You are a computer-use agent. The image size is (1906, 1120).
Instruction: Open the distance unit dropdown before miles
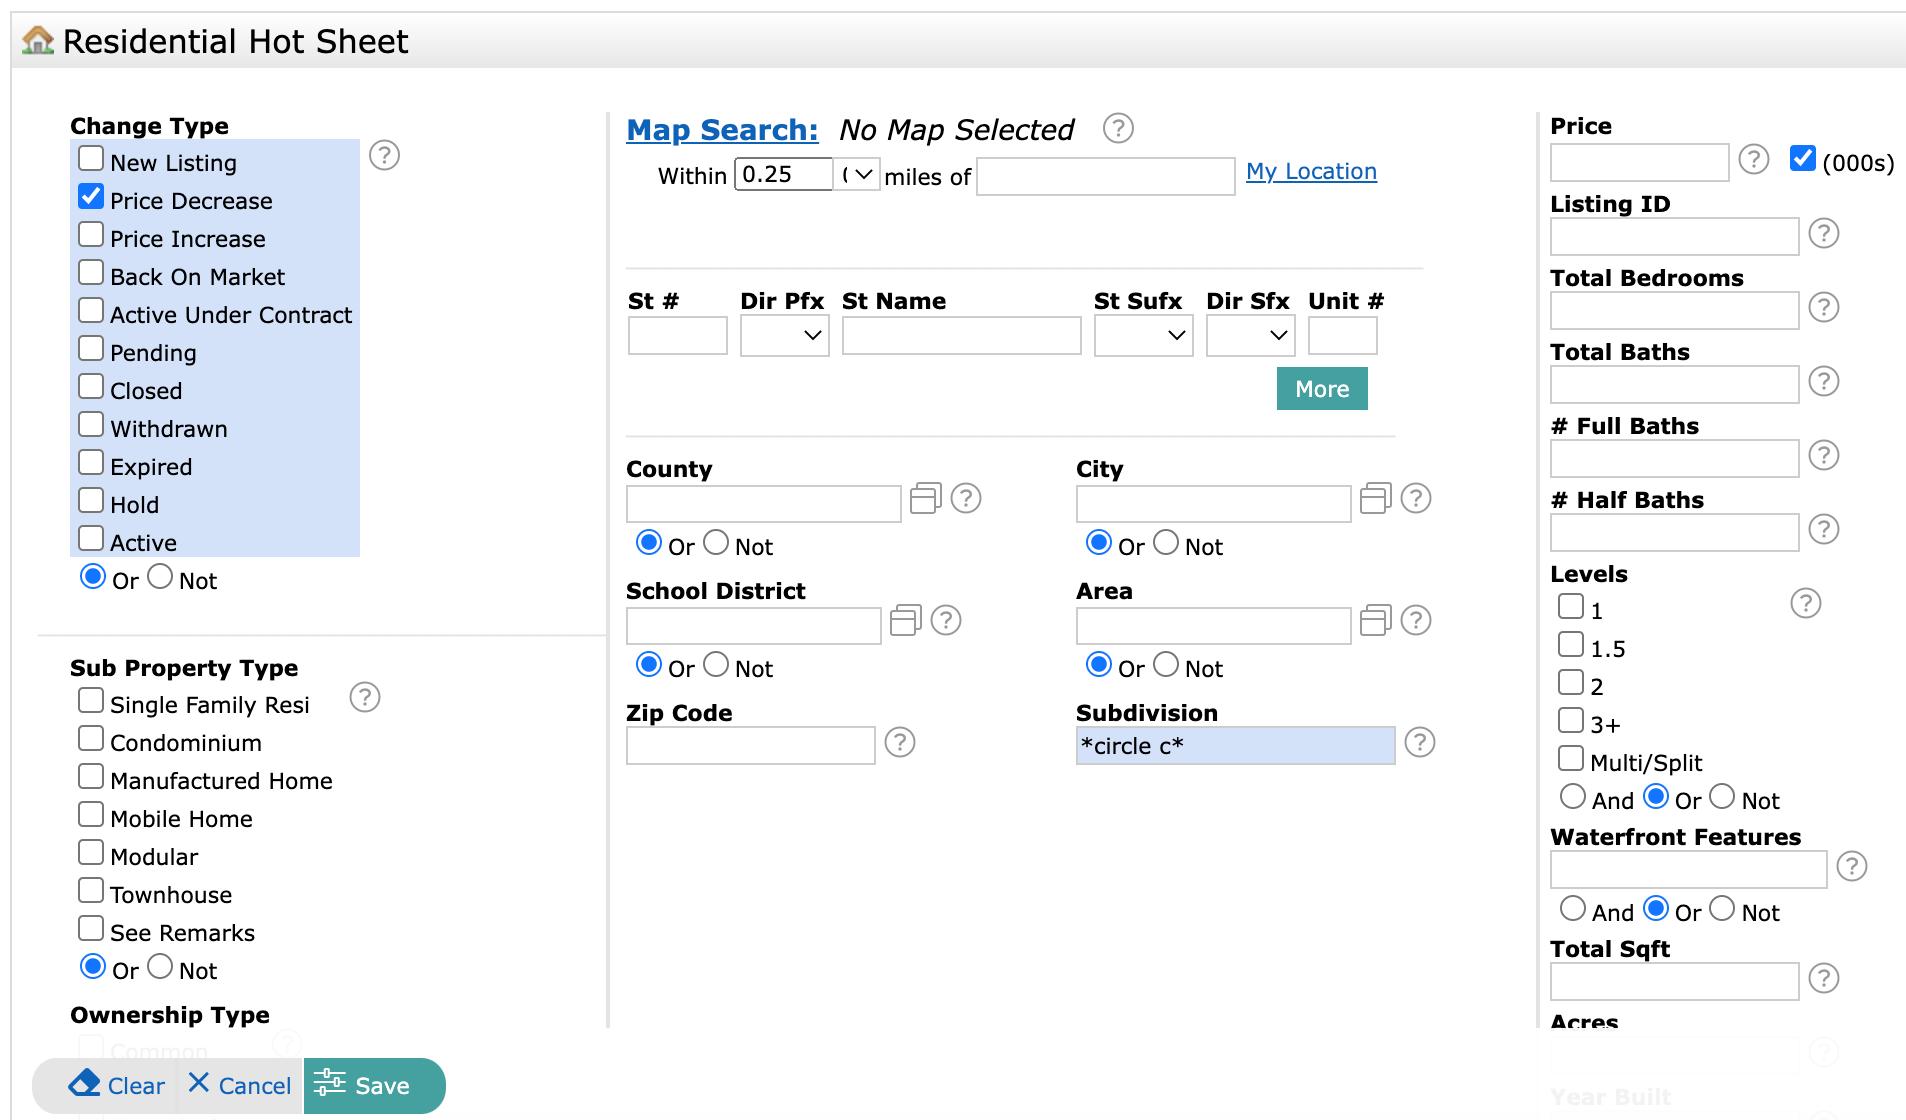pos(857,175)
